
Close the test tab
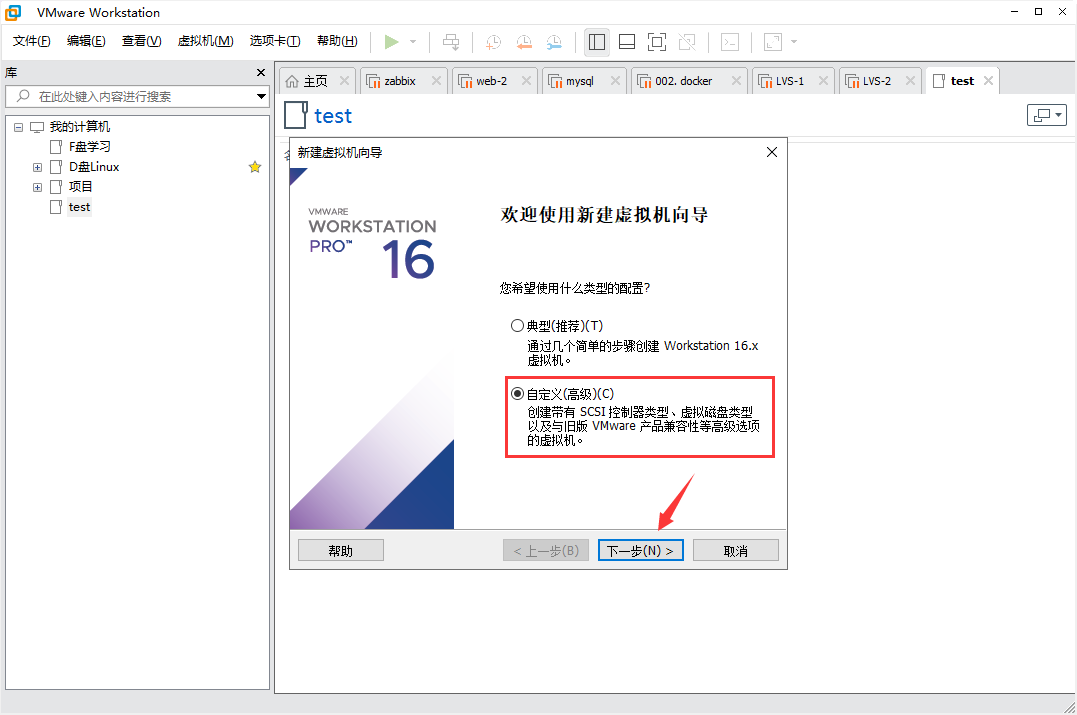pos(988,81)
